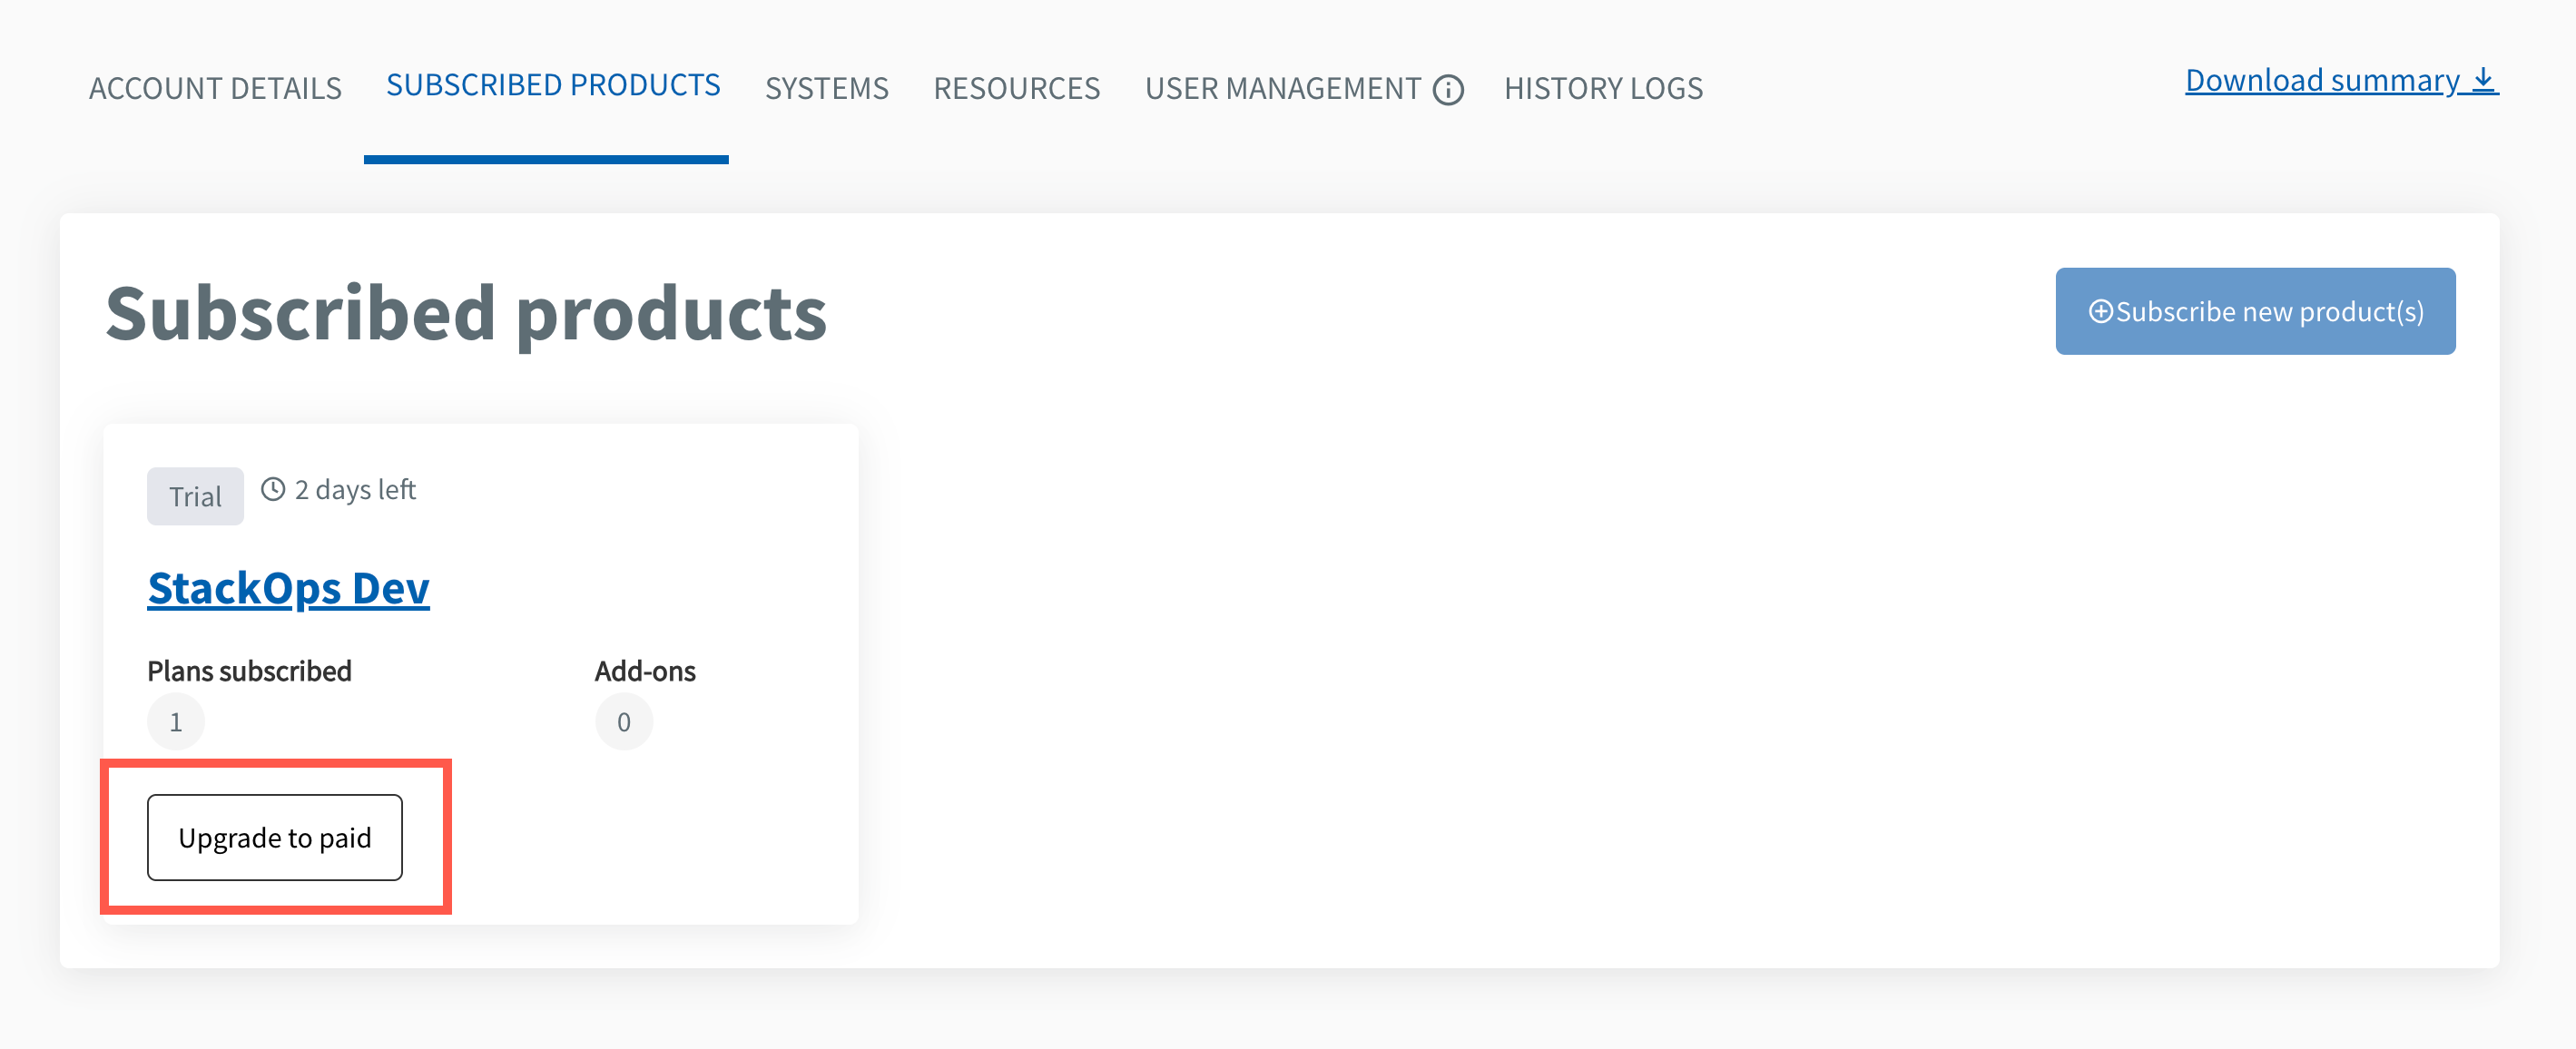Open the User Management tab
Viewport: 2576px width, 1049px height.
(1283, 88)
